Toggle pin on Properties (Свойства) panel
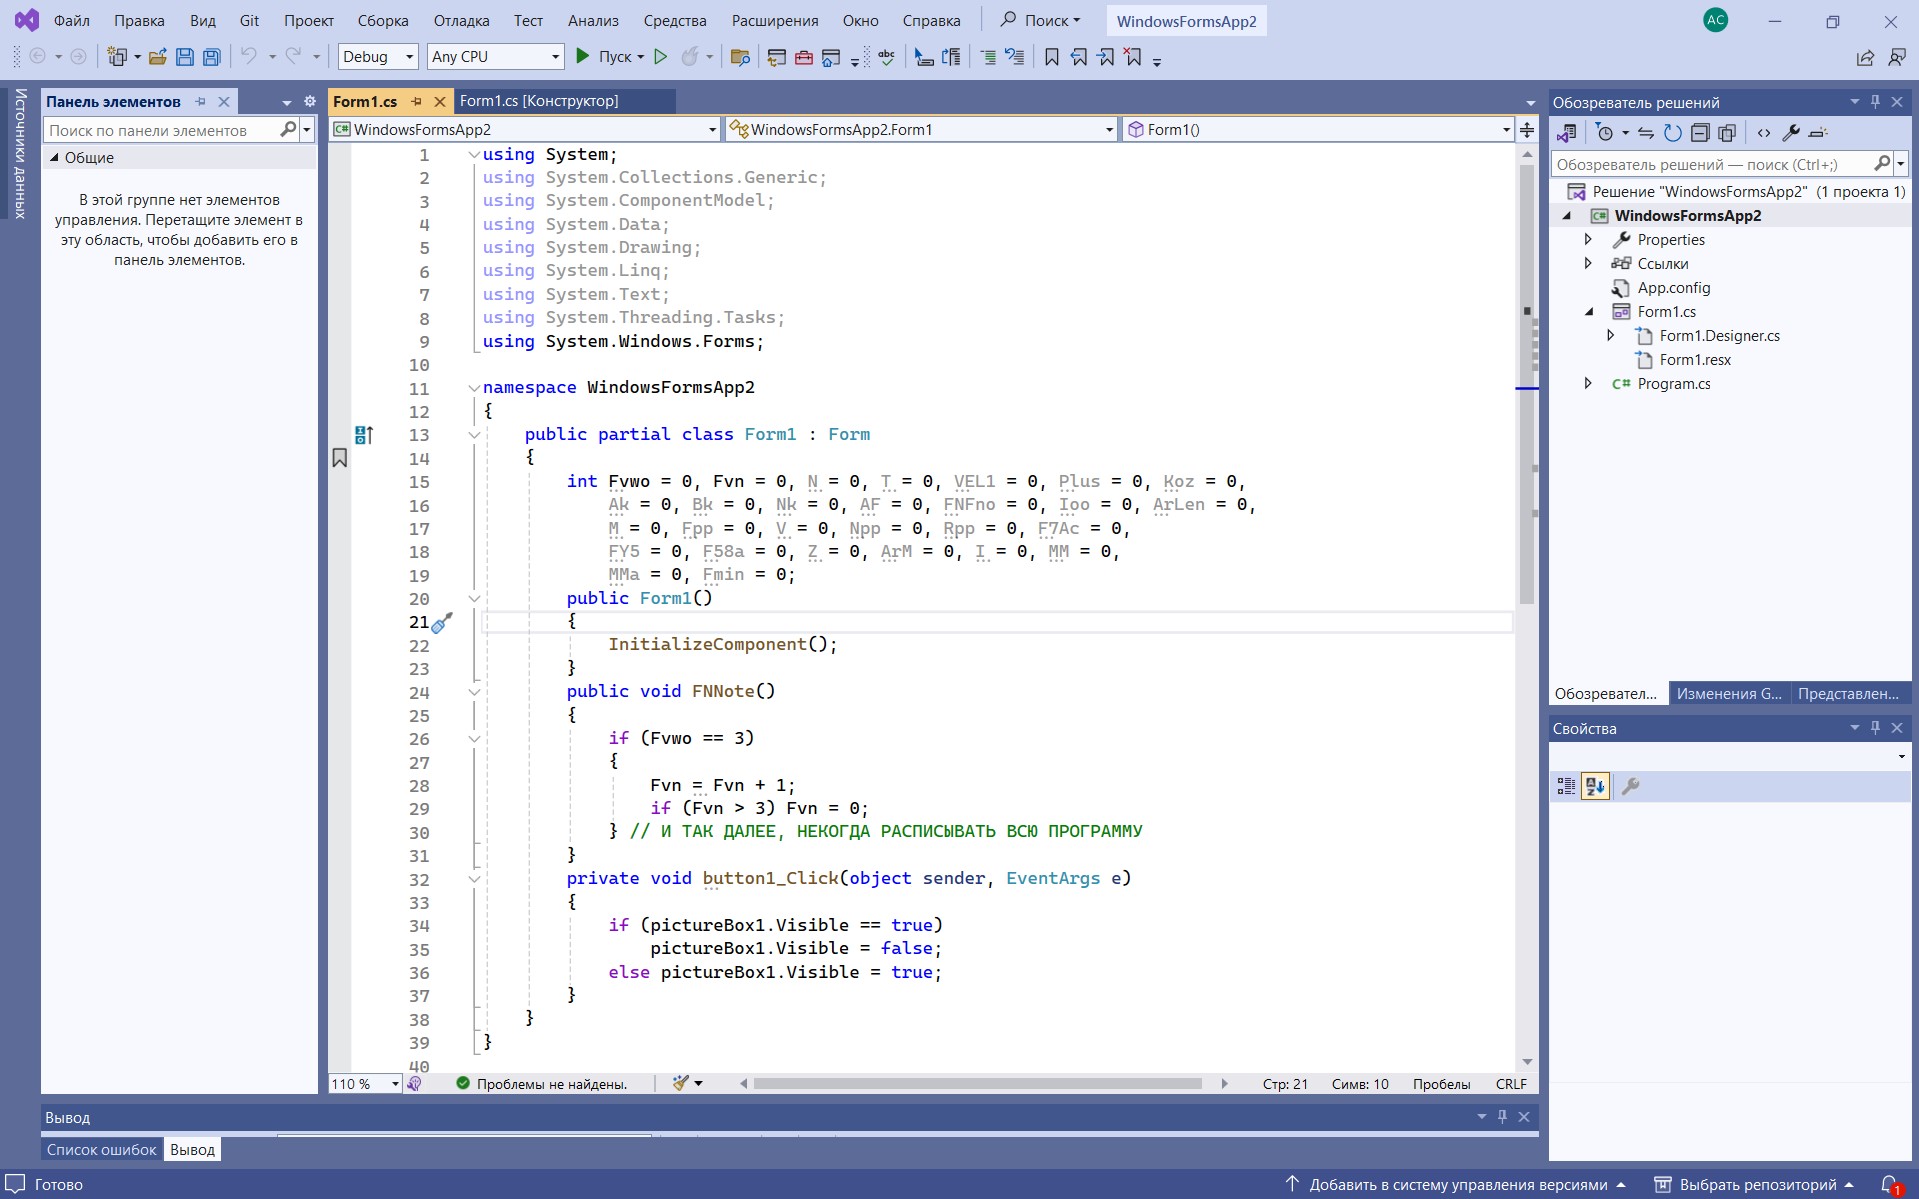 click(1875, 728)
